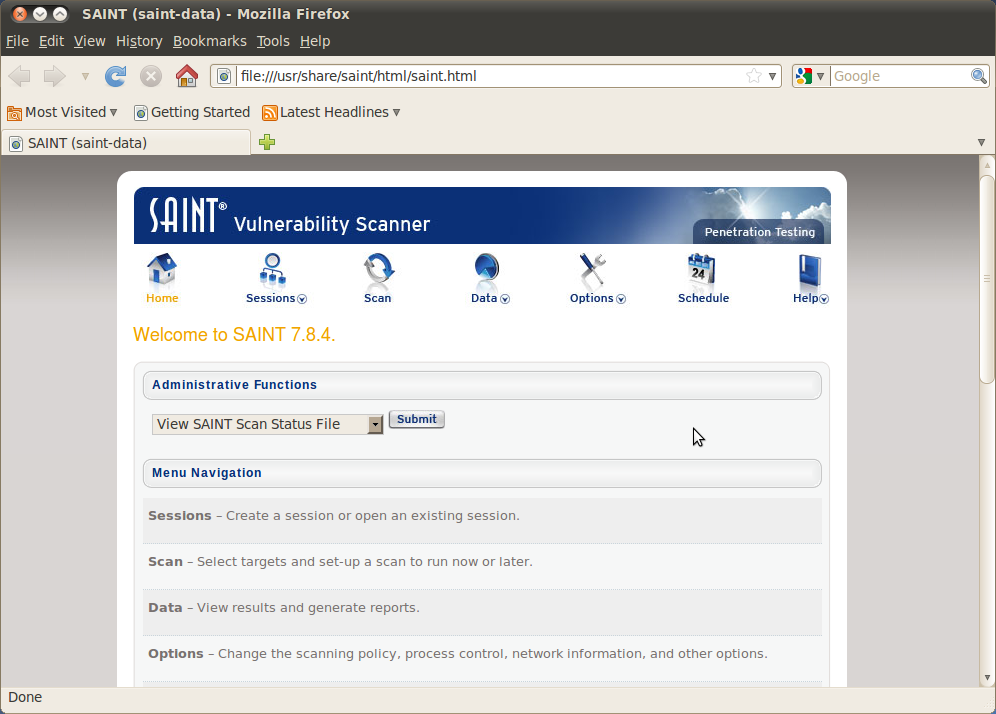Click the Penetration Testing tab
This screenshot has height=714, width=996.
coord(760,232)
